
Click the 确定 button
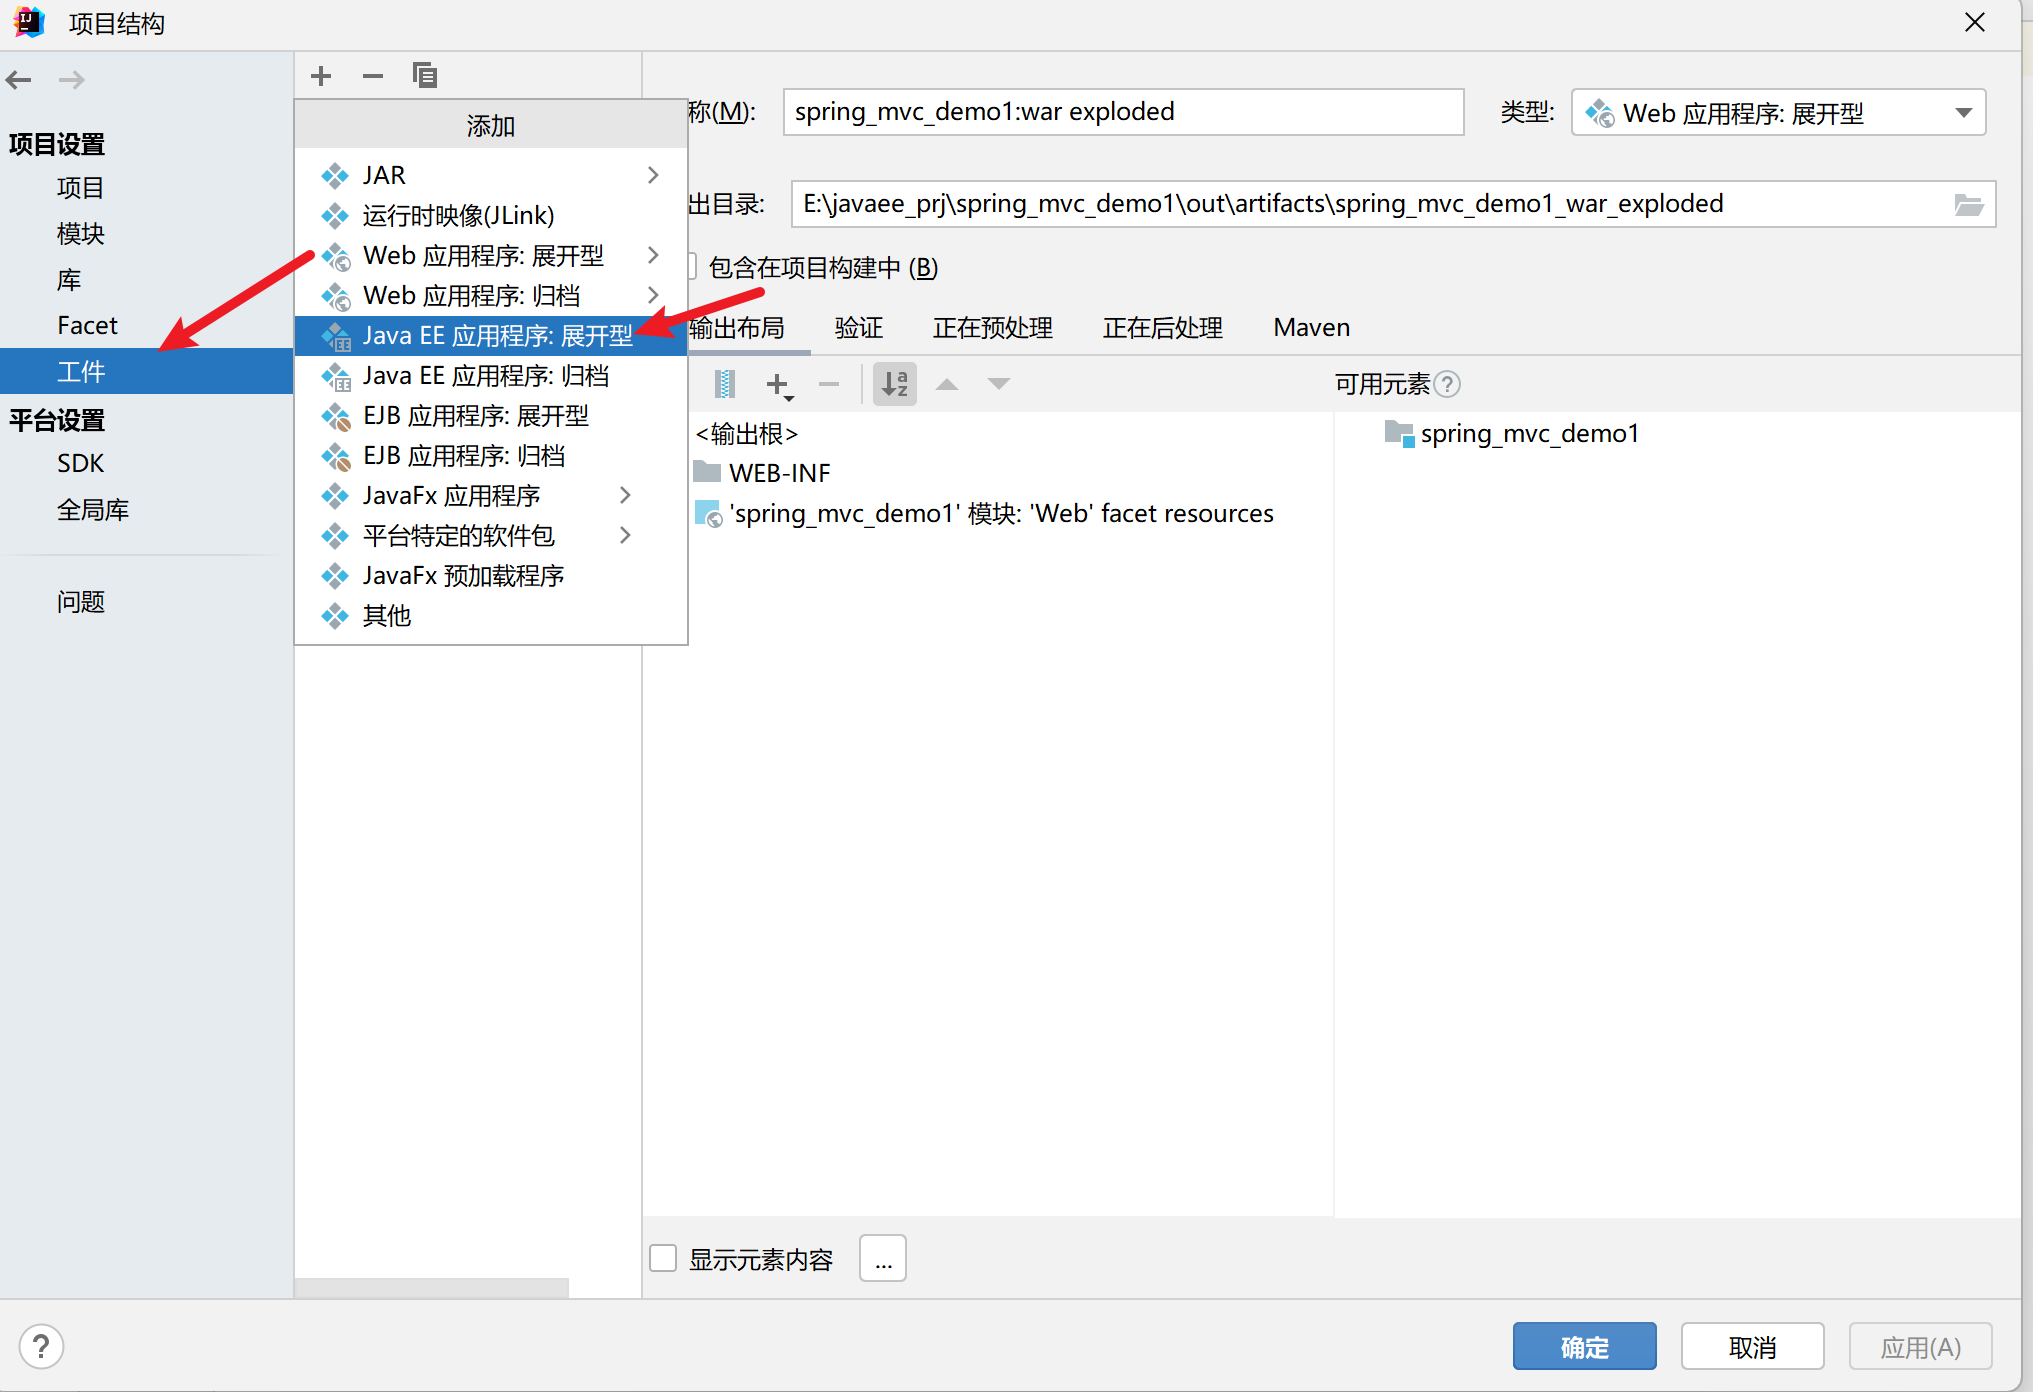pyautogui.click(x=1584, y=1347)
